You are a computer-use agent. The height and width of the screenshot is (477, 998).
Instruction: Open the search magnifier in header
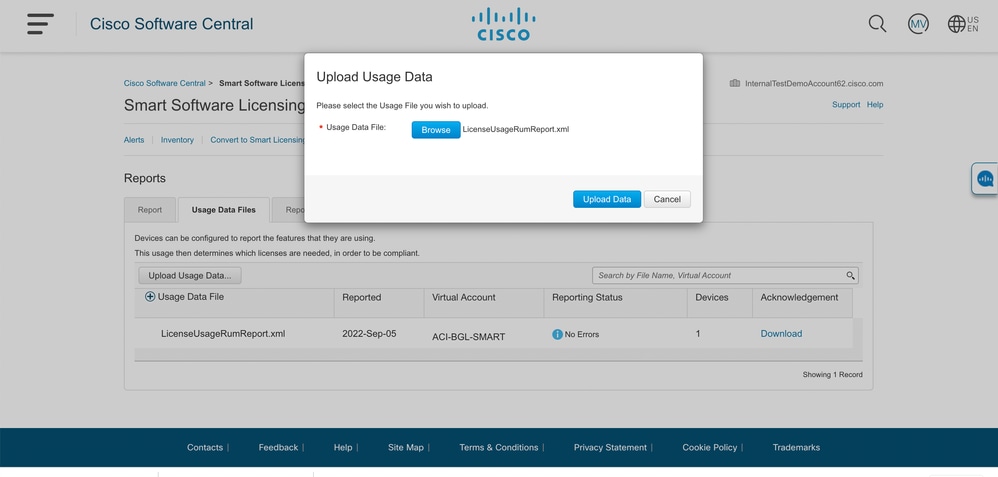click(877, 24)
